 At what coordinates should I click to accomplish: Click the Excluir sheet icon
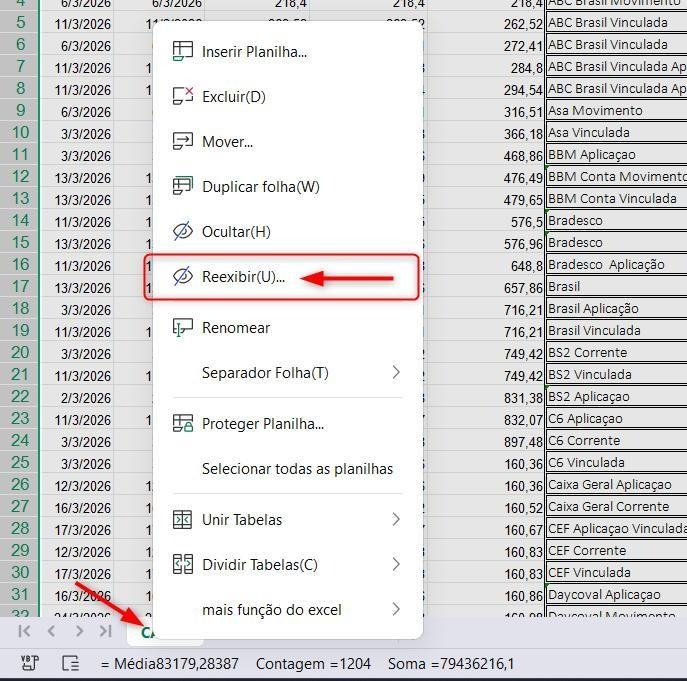(183, 96)
